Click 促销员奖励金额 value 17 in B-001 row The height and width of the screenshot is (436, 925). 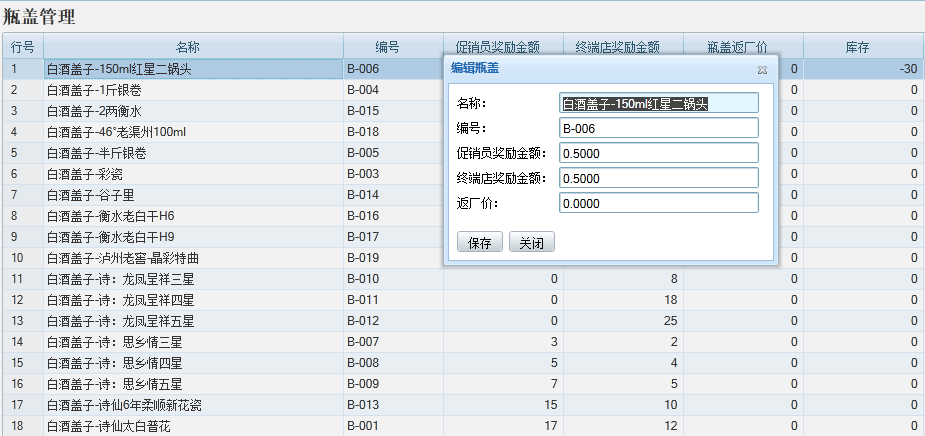[x=503, y=425]
